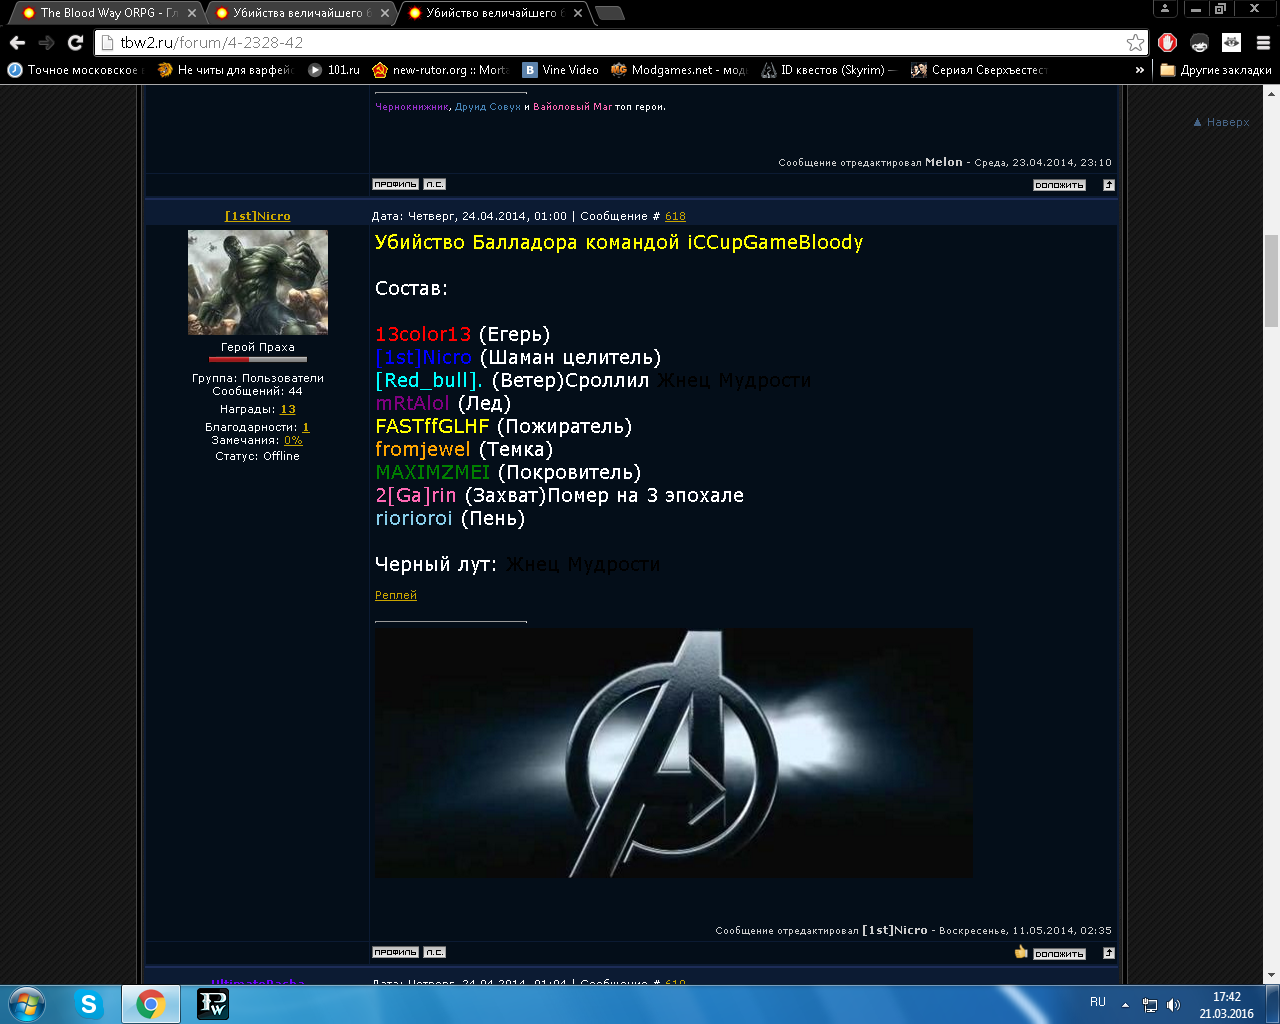Click 'профиль' button under Melon's post

[395, 184]
